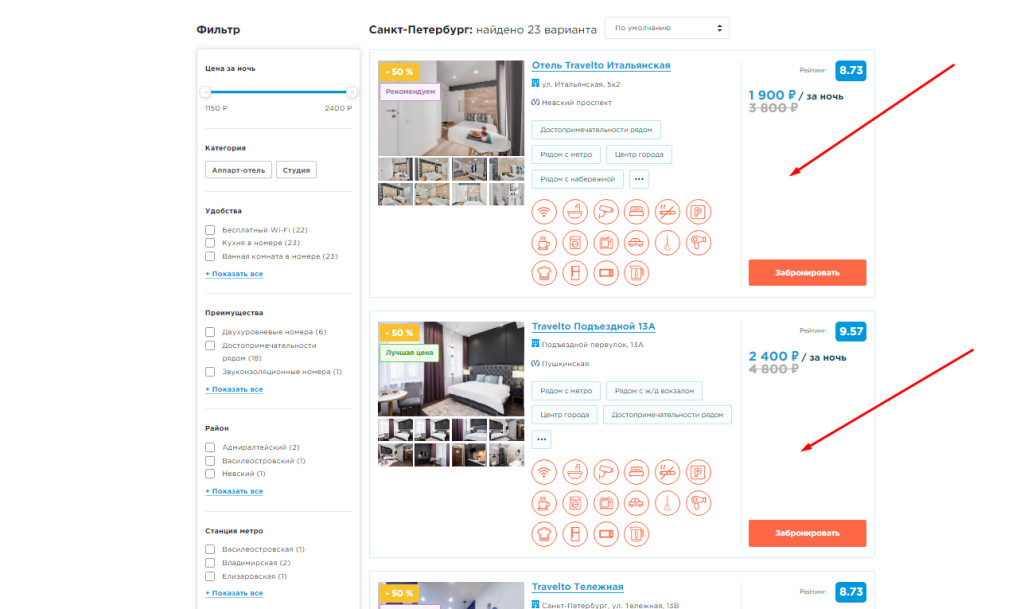1024x609 pixels.
Task: Open Travelto Подъездной 13А title link
Action: pos(593,326)
